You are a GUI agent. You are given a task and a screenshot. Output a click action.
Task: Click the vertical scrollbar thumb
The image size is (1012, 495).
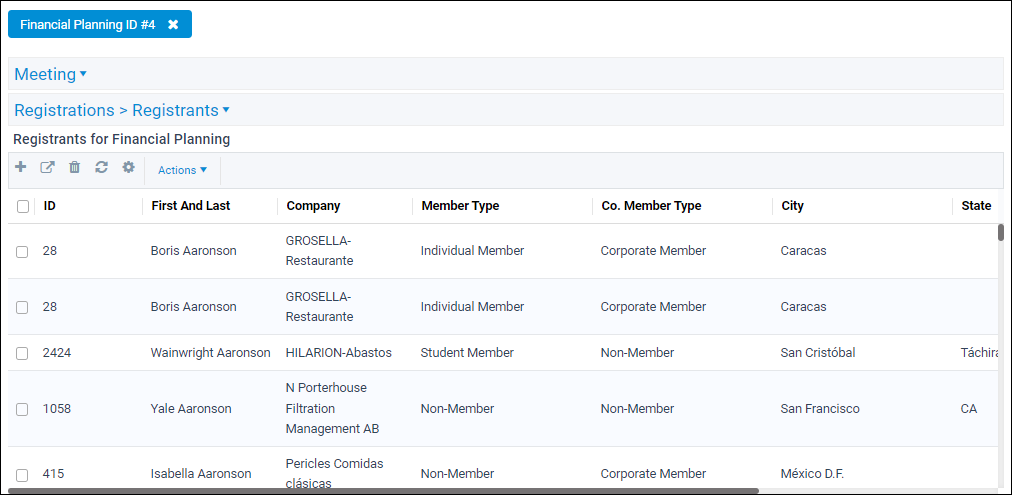pyautogui.click(x=1000, y=232)
